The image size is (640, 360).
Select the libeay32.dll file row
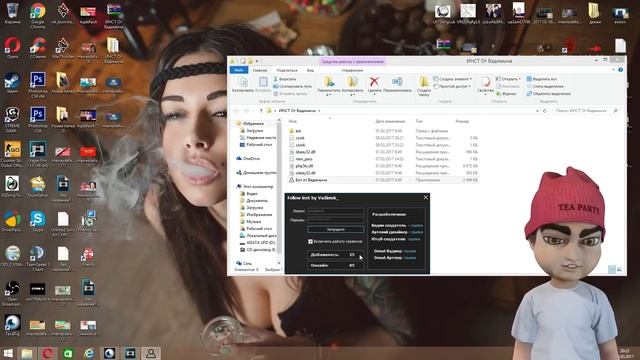(x=383, y=152)
